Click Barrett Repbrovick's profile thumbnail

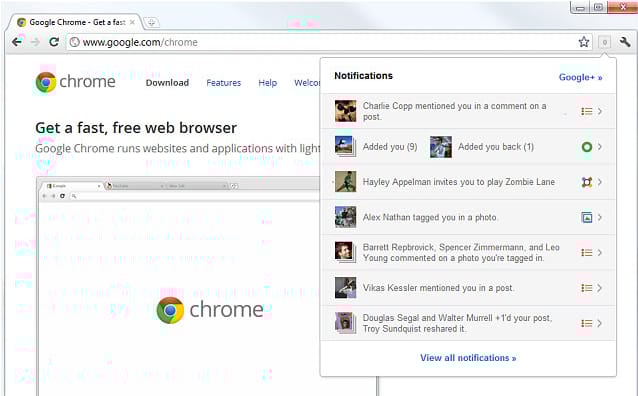coord(345,252)
